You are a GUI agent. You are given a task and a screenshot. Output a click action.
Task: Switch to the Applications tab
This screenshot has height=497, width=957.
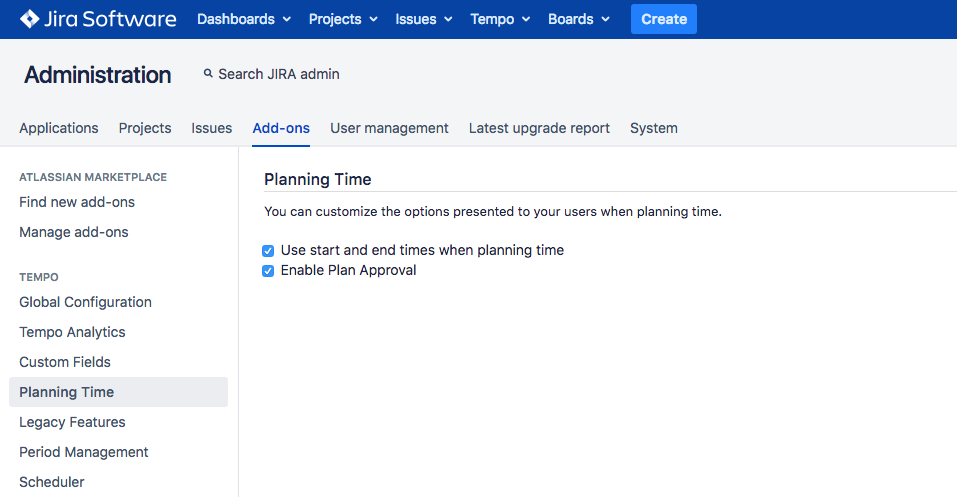[59, 128]
